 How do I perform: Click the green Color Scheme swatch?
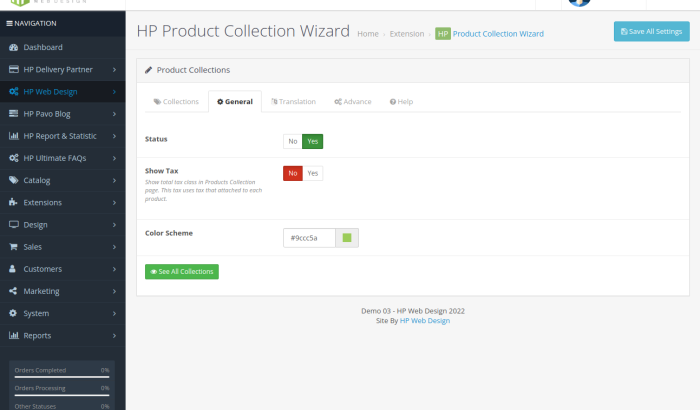pos(347,238)
